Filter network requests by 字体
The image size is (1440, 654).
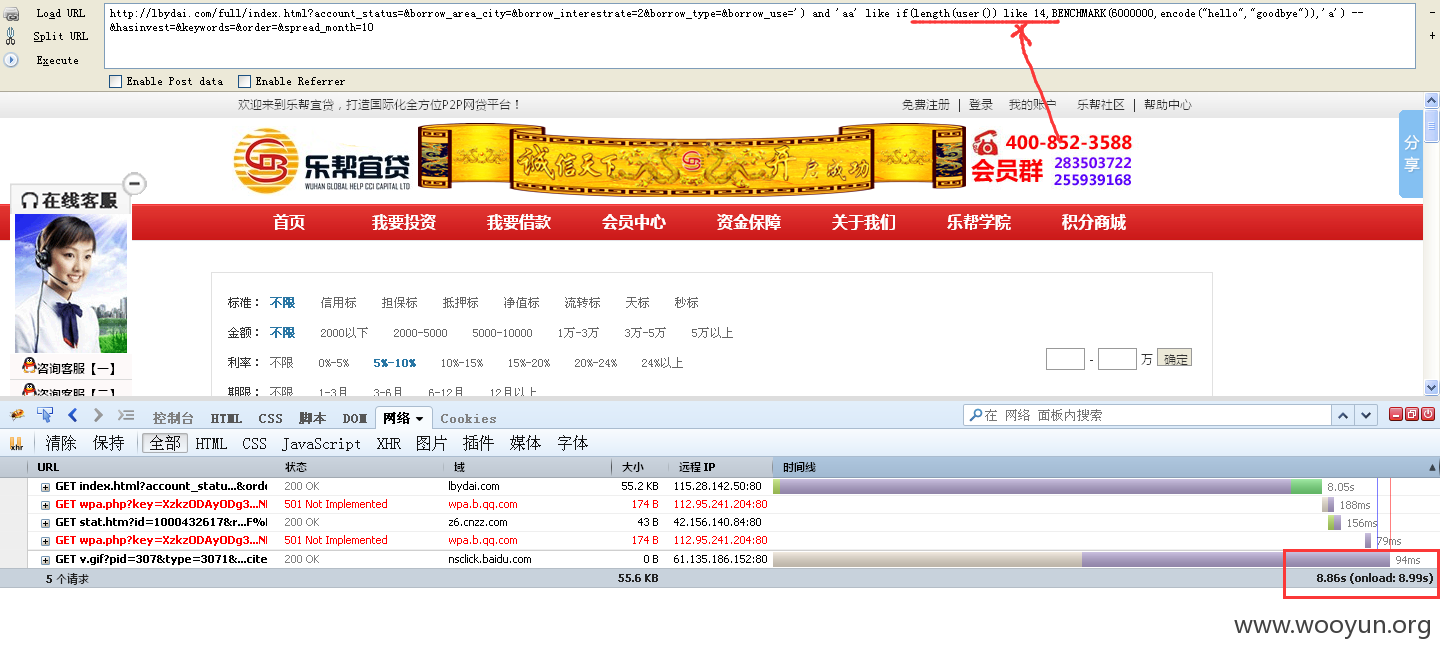point(573,443)
